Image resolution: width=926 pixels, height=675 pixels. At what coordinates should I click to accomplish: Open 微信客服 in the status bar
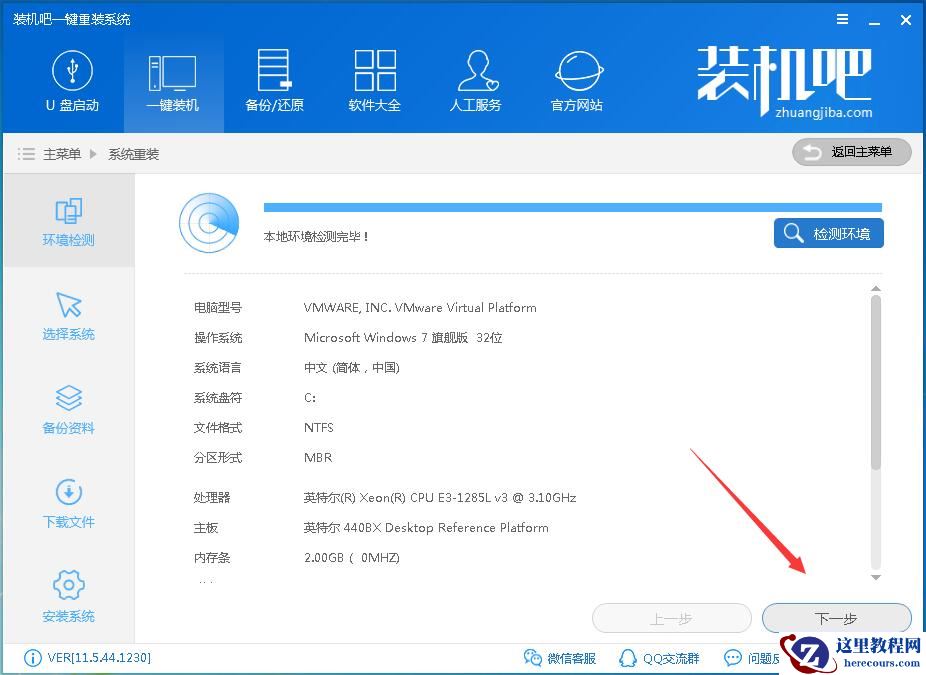(x=561, y=658)
